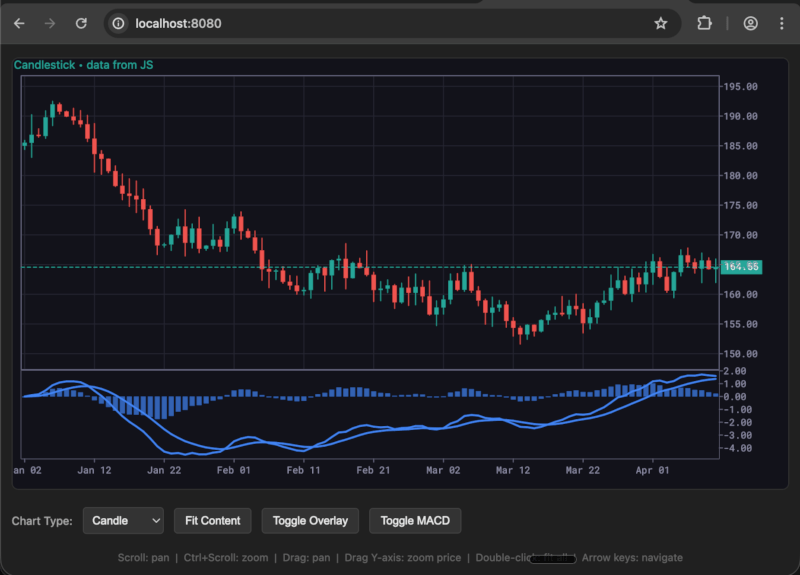
Task: Click the Mar 02 date label
Action: (443, 470)
